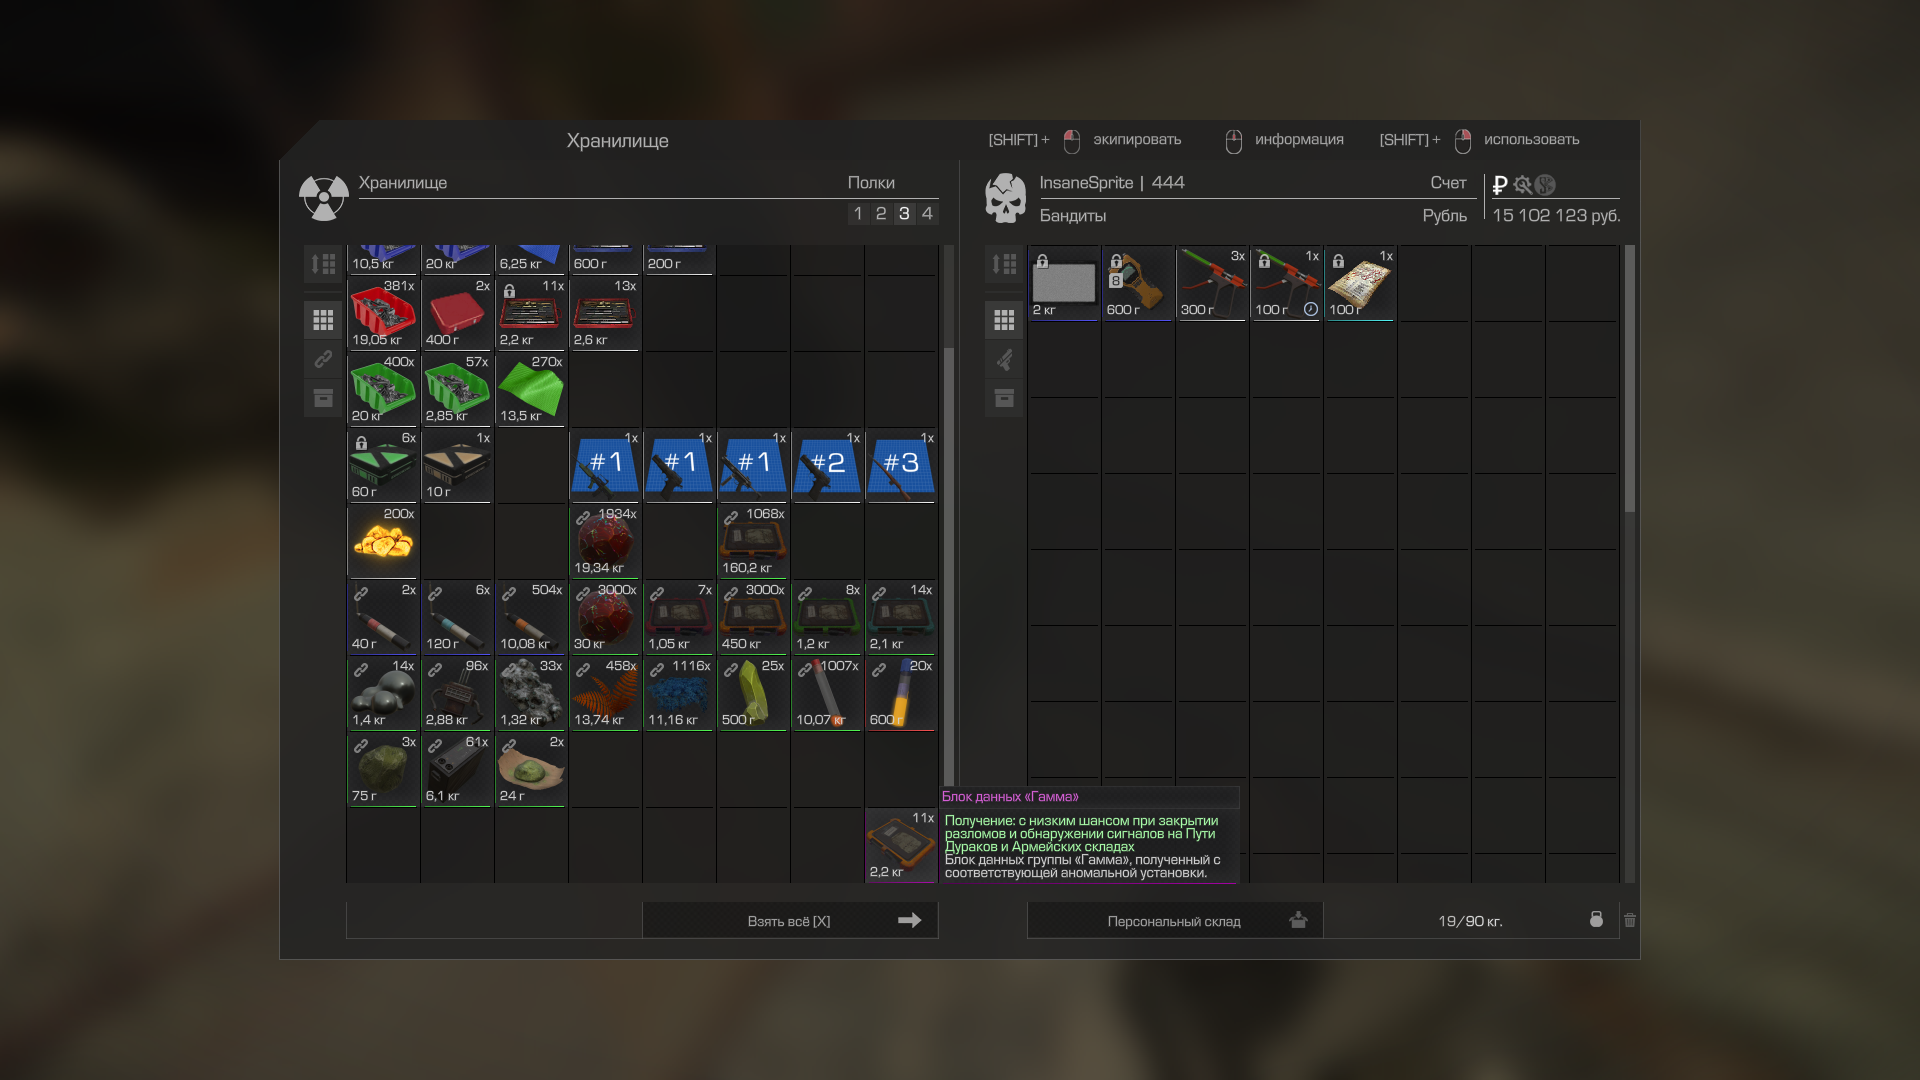Select food package 1x 100 г in inventory
Image resolution: width=1920 pixels, height=1080 pixels.
(x=1360, y=283)
